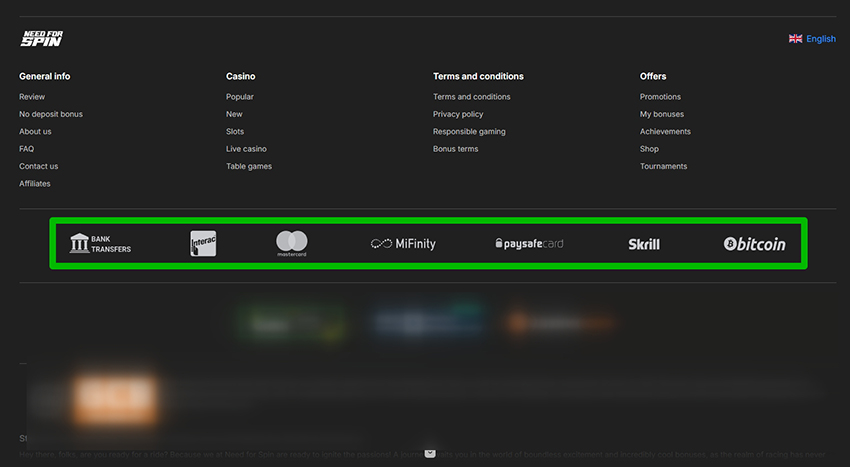The height and width of the screenshot is (467, 850).
Task: Click the Need for Spin logo
Action: 42,39
